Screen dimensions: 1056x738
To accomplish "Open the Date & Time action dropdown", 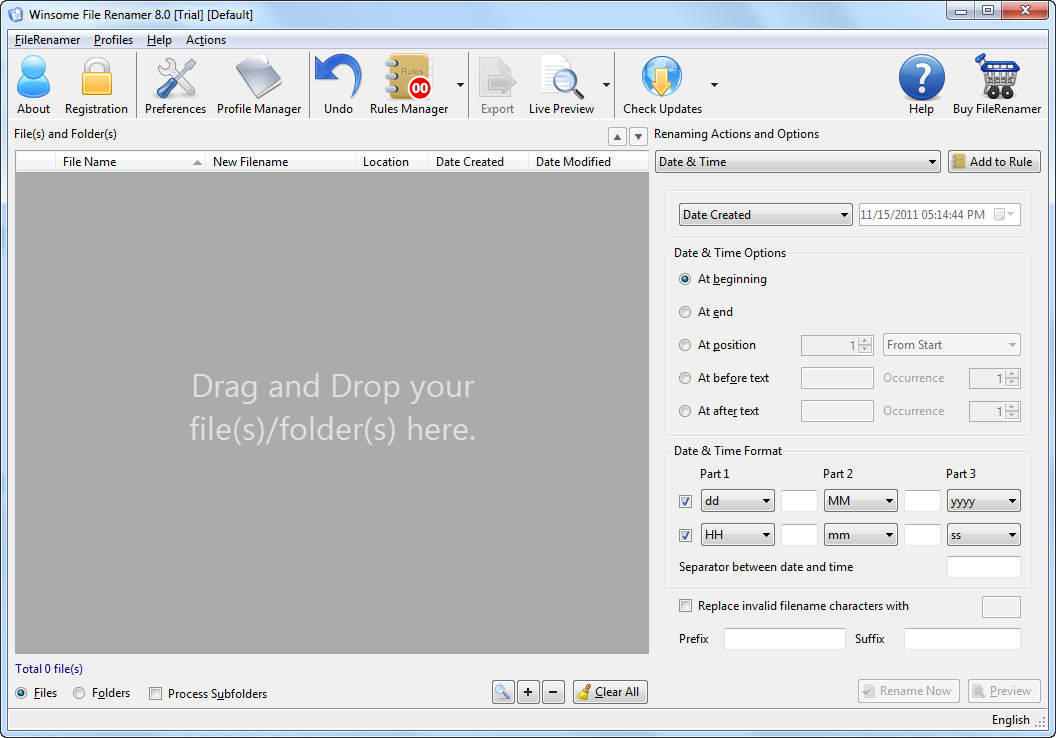I will (x=797, y=162).
